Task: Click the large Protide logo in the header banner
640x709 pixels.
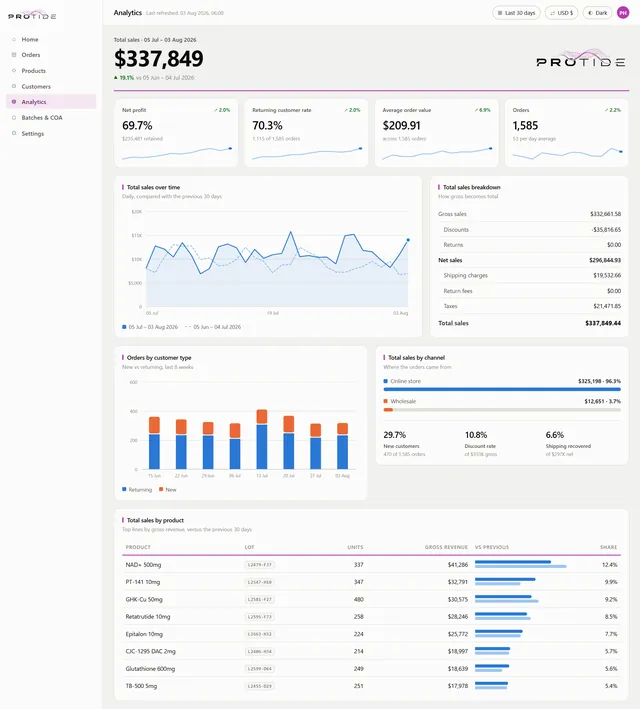Action: click(x=581, y=58)
